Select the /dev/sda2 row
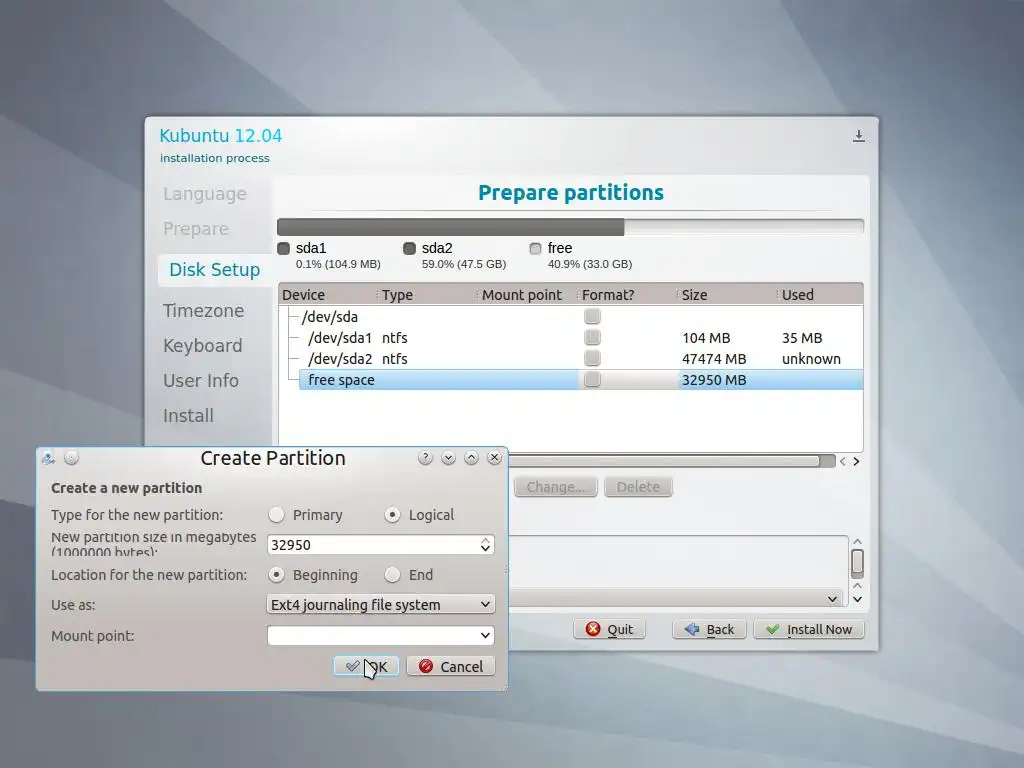The image size is (1024, 768). [571, 359]
